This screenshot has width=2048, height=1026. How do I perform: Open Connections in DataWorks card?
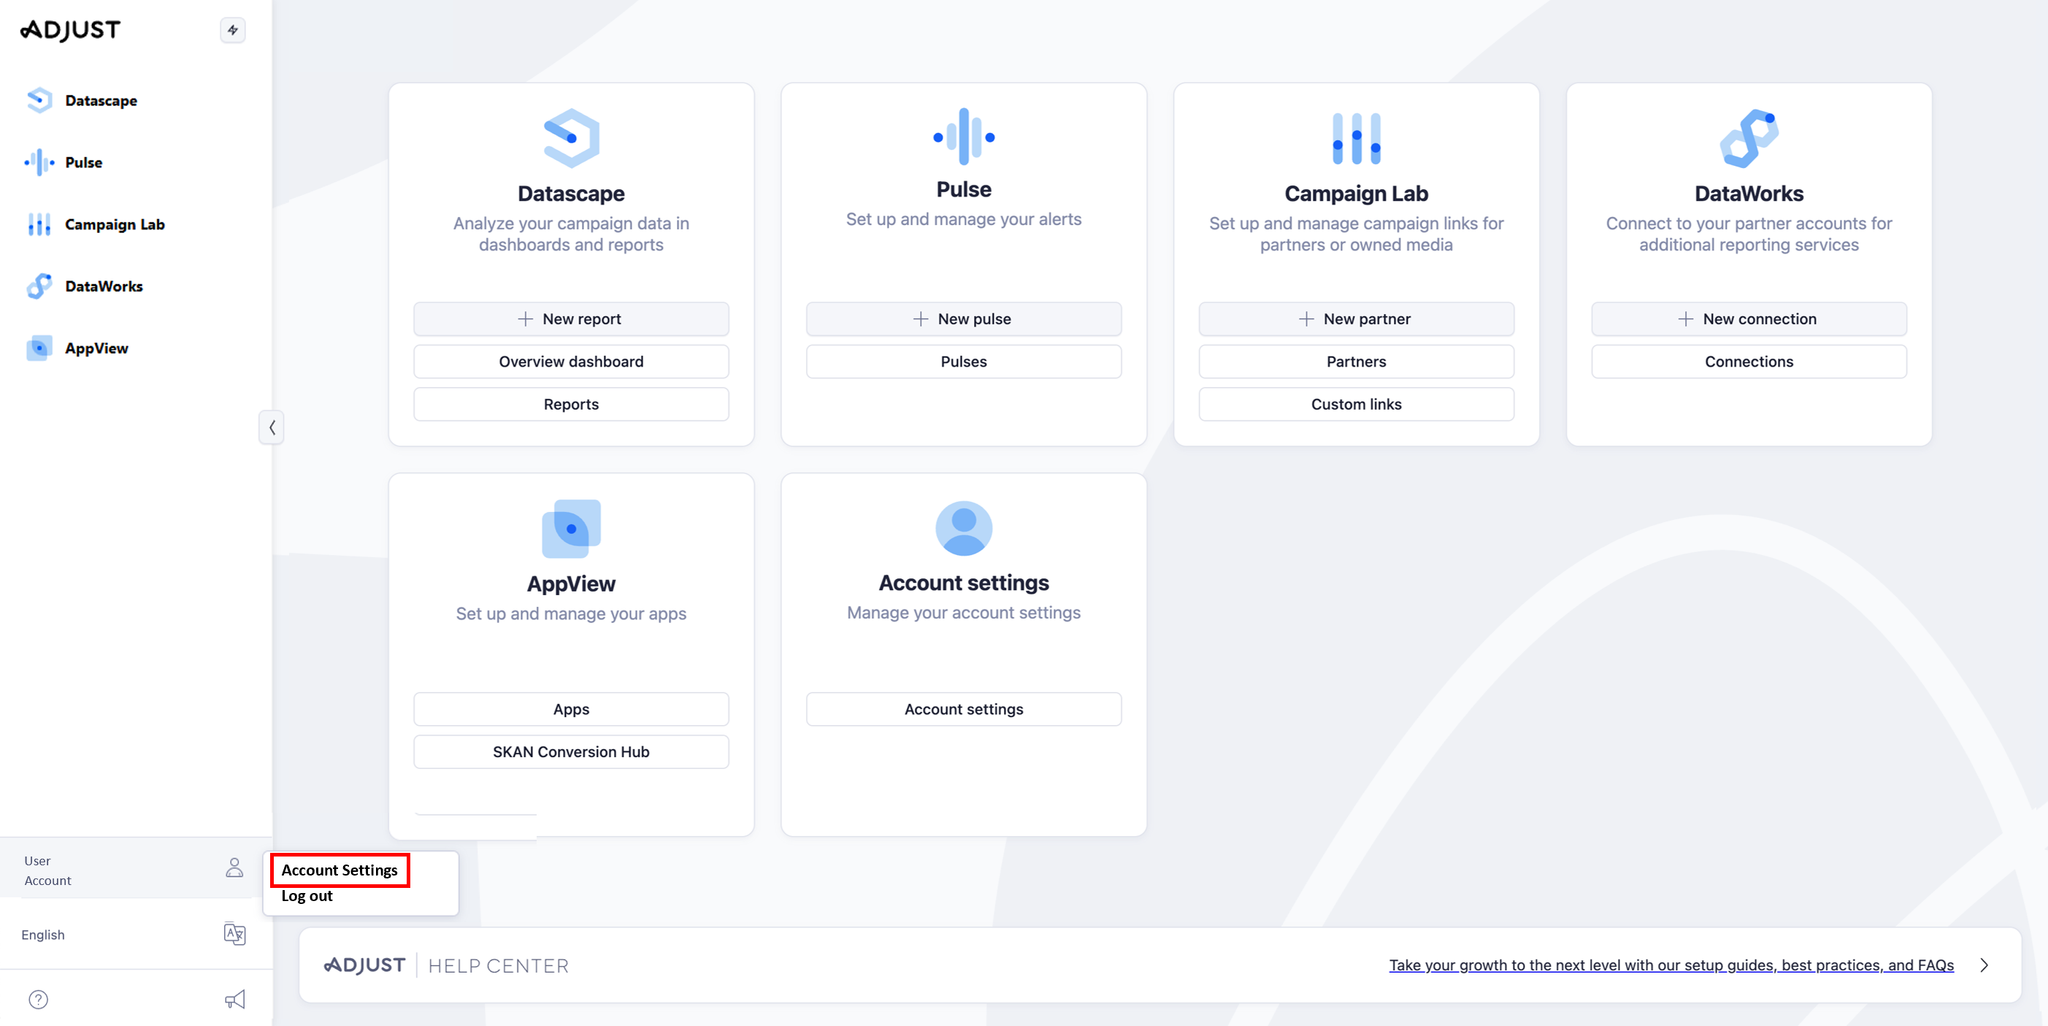pyautogui.click(x=1749, y=362)
